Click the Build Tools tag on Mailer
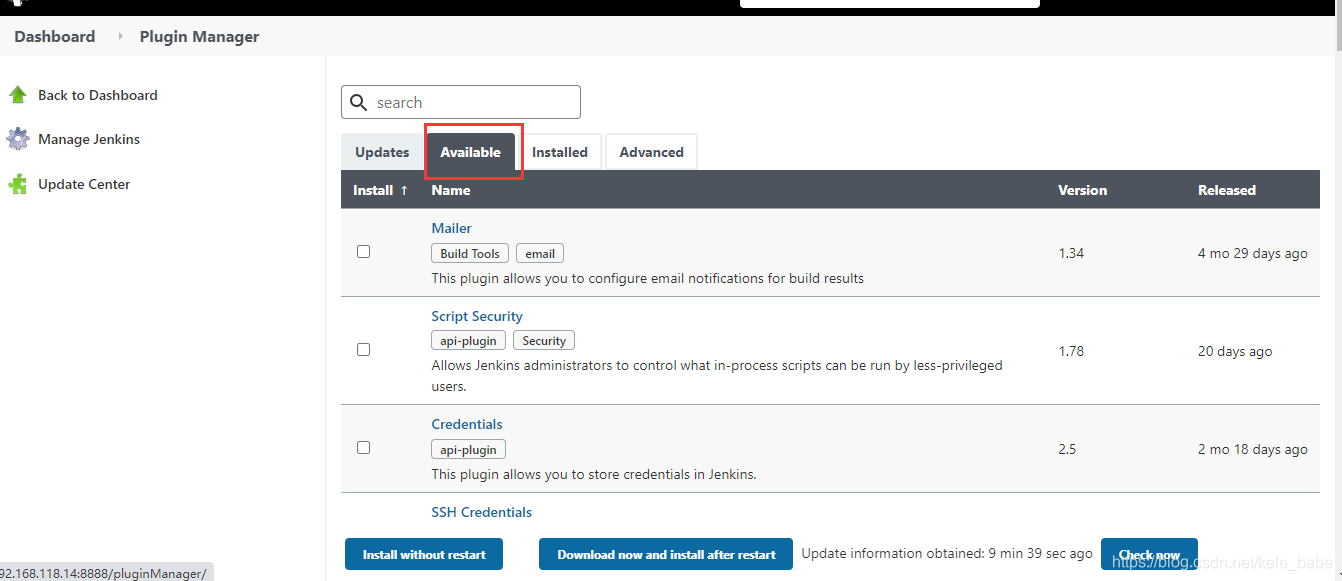This screenshot has width=1342, height=581. pos(470,253)
